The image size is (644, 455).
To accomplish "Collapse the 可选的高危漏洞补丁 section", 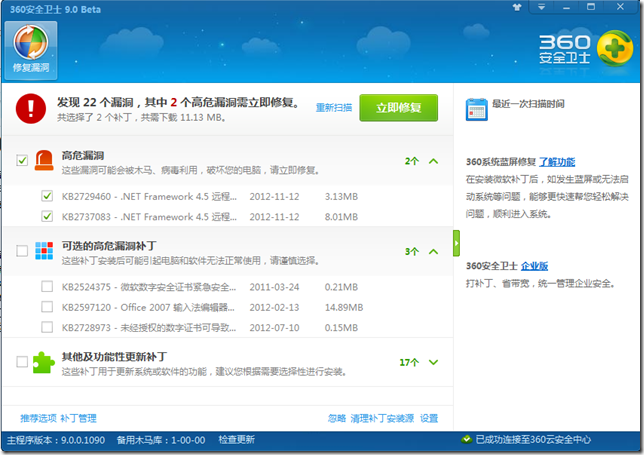I will point(433,251).
